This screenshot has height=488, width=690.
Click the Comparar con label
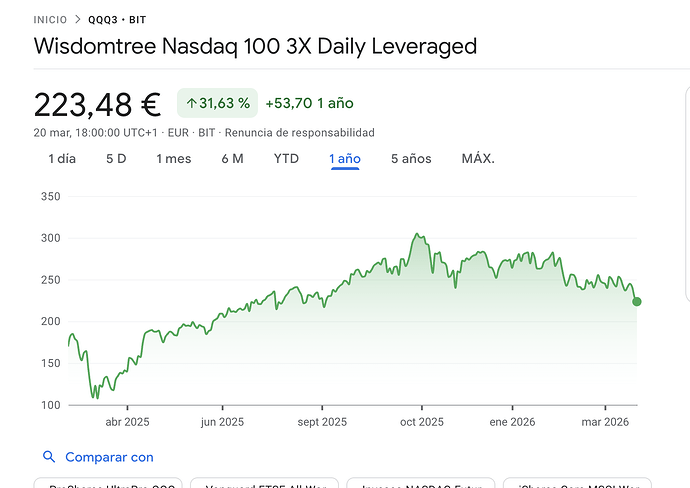coord(109,457)
